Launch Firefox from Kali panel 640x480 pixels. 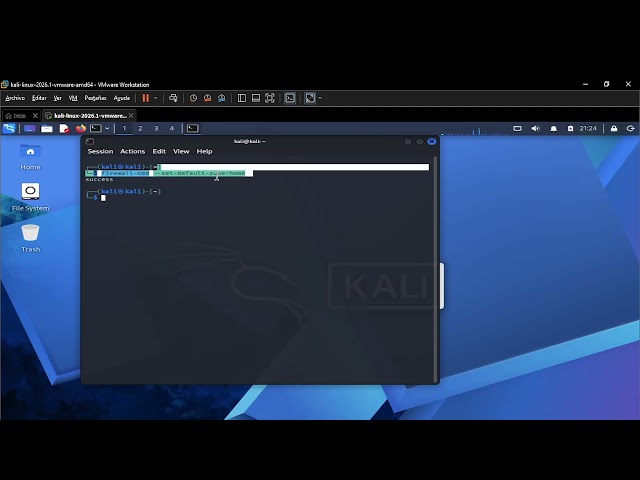click(81, 129)
